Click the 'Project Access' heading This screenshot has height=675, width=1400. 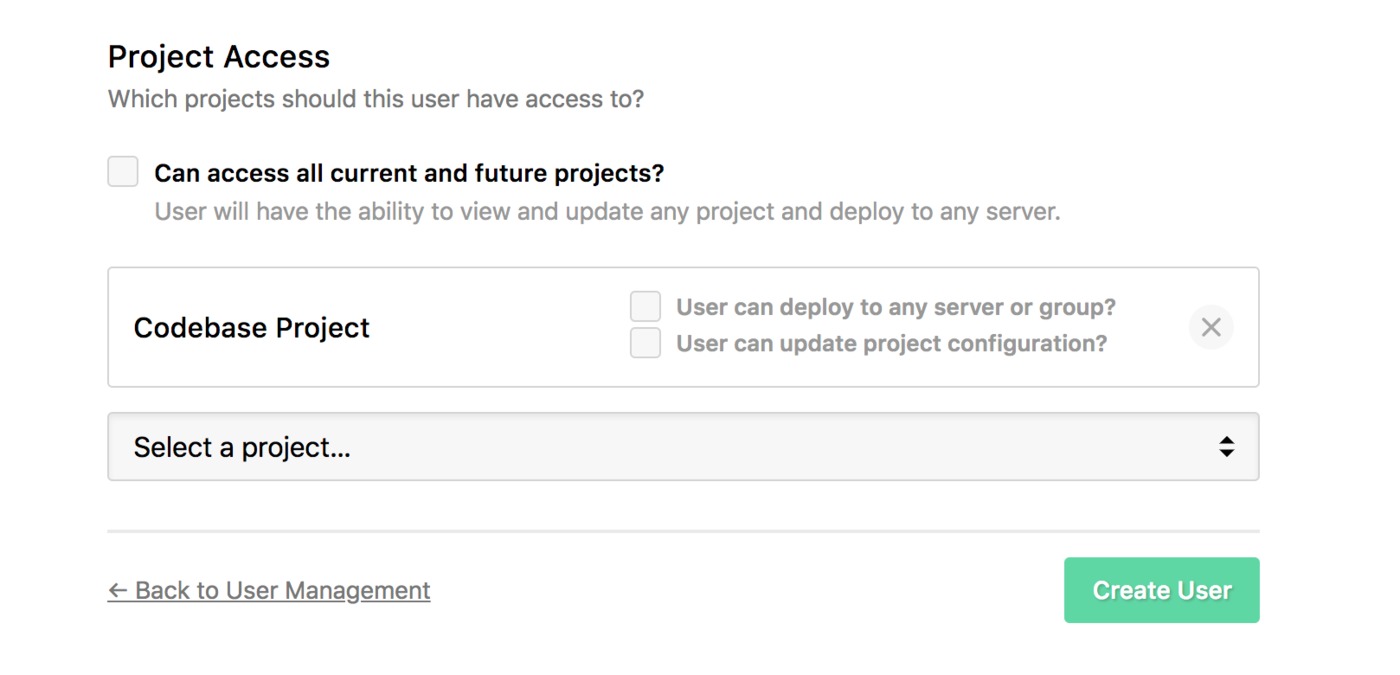(219, 57)
